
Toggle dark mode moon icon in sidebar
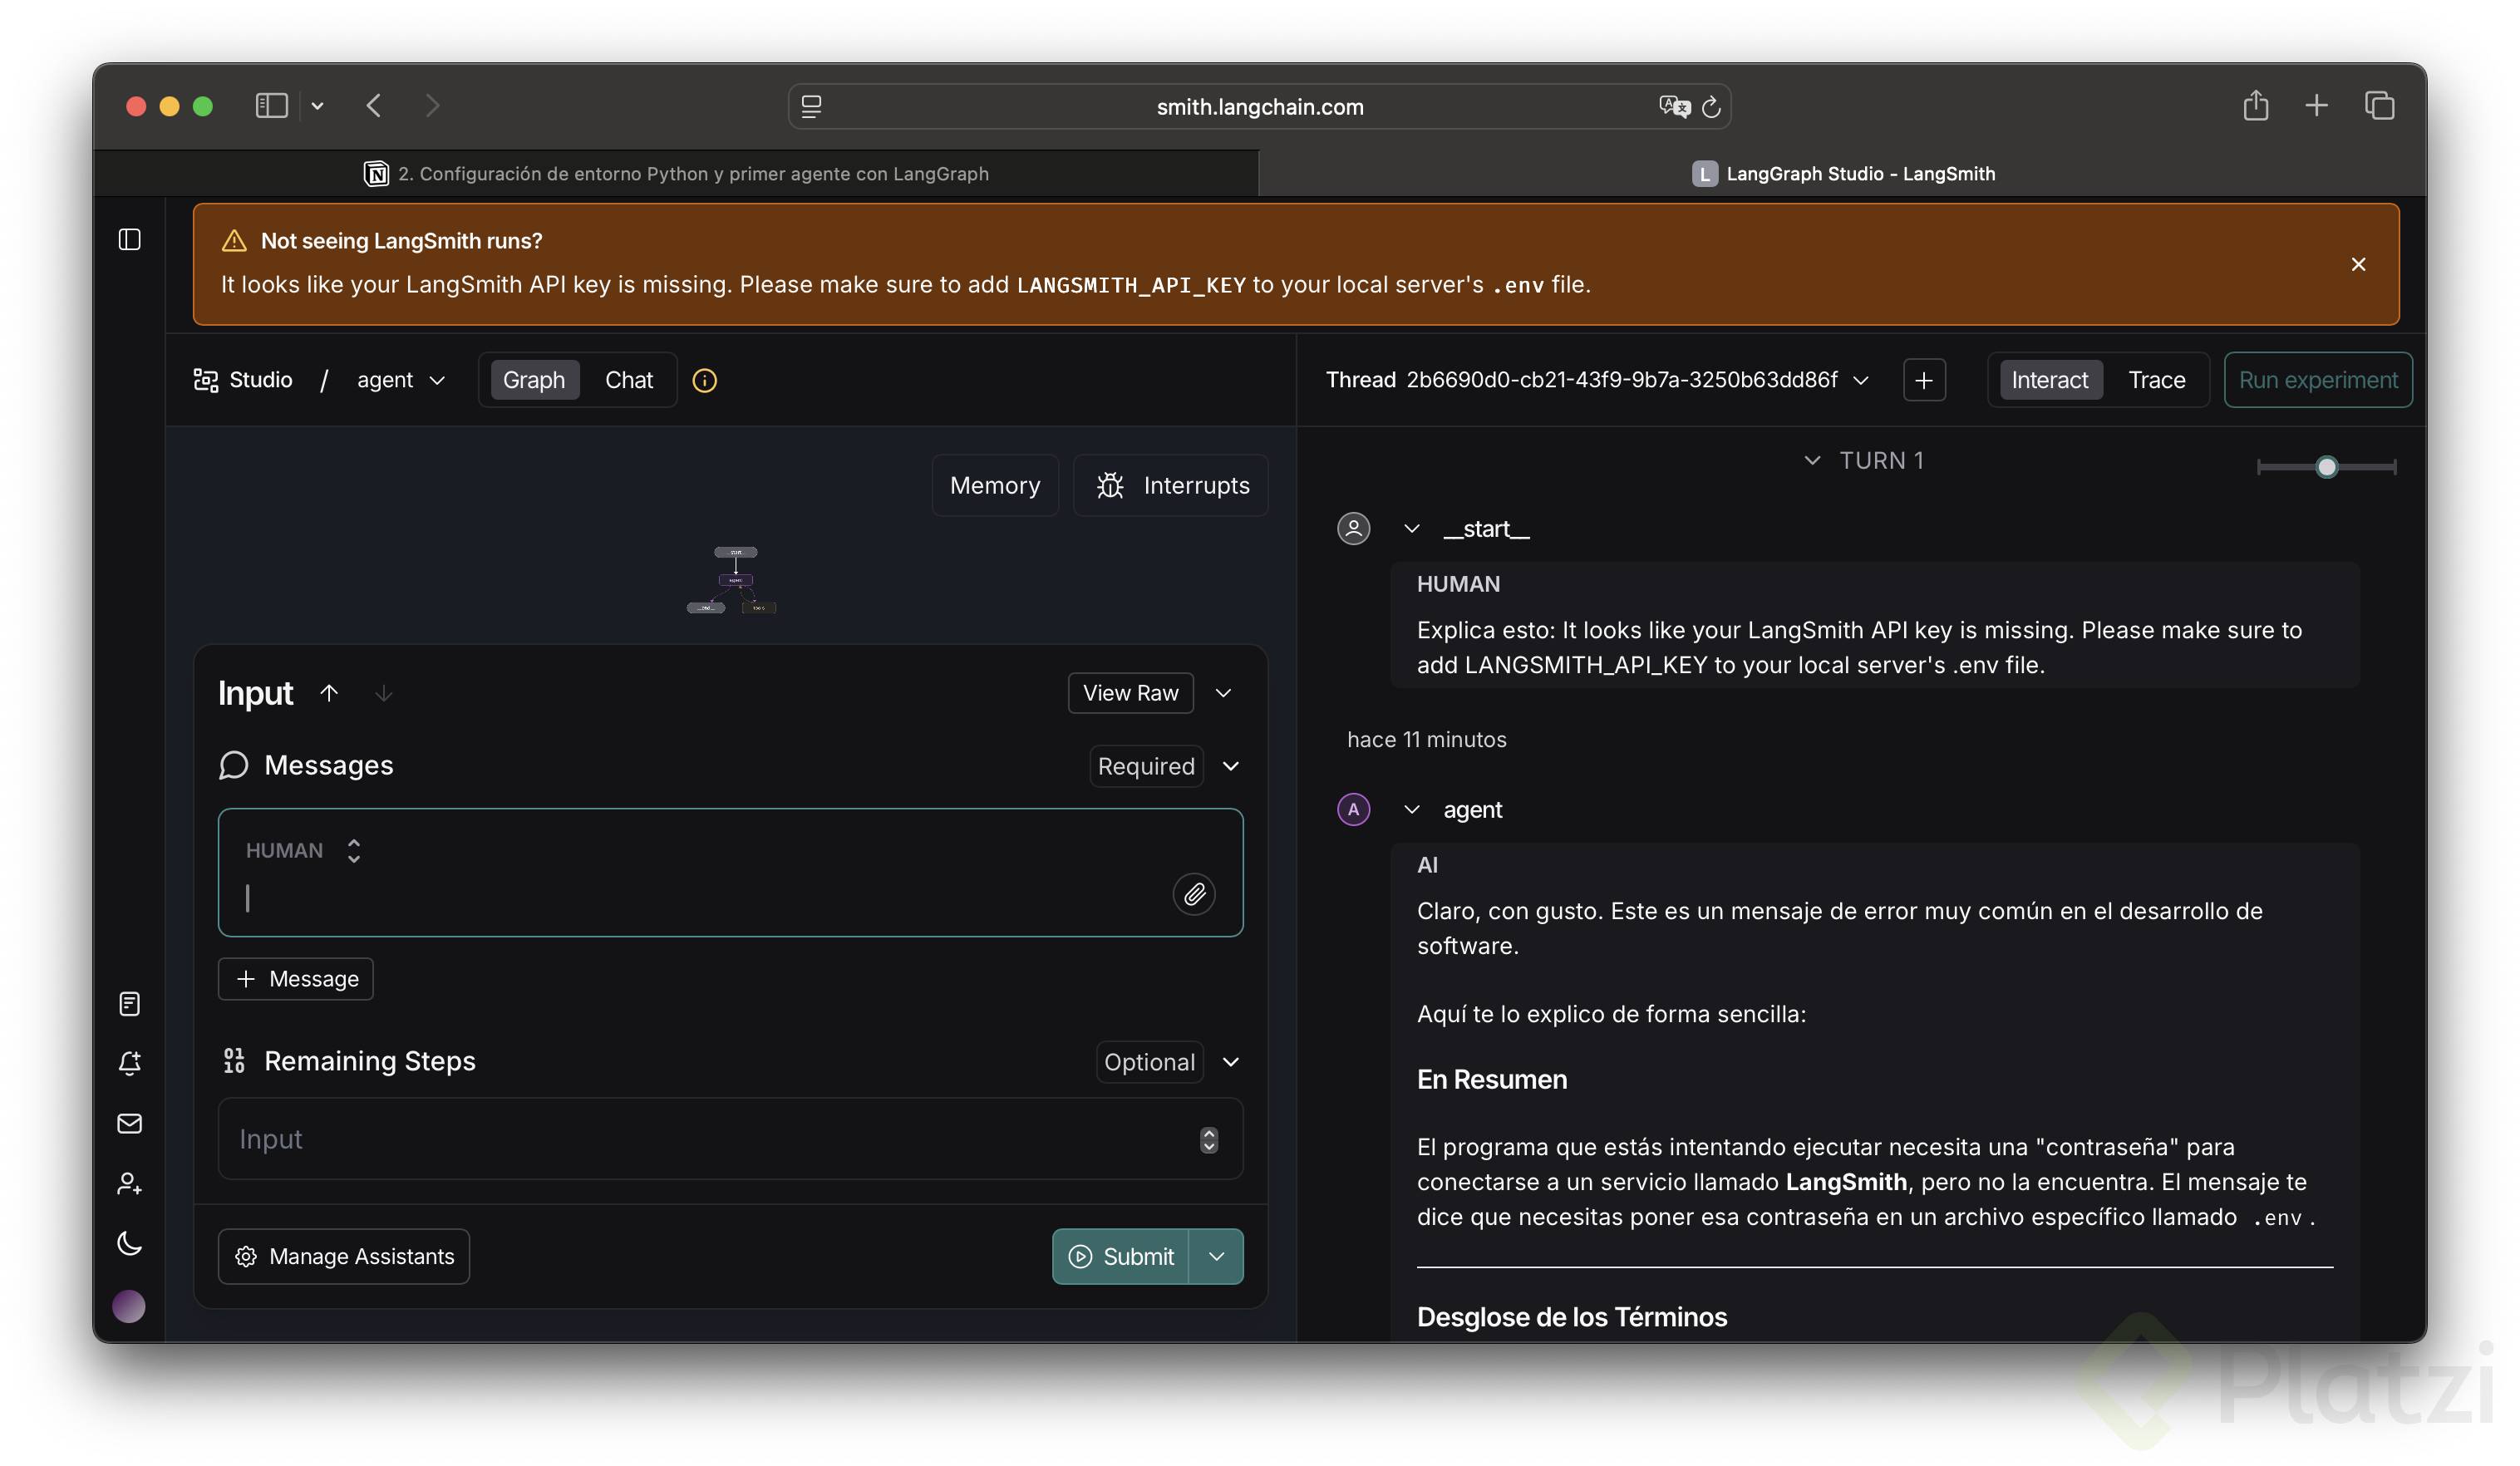click(130, 1243)
